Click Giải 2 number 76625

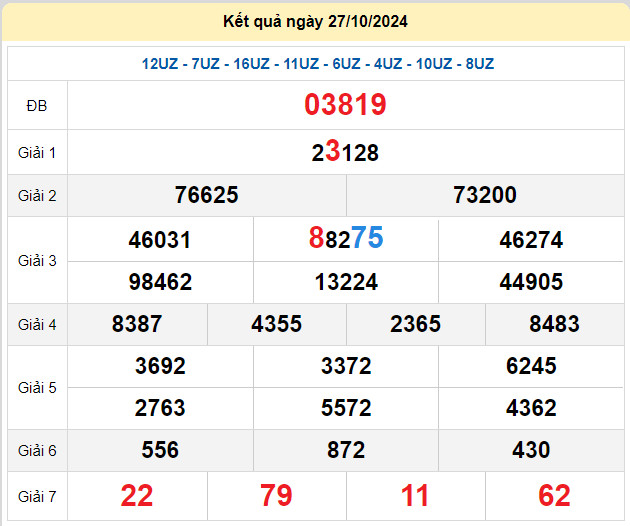207,195
